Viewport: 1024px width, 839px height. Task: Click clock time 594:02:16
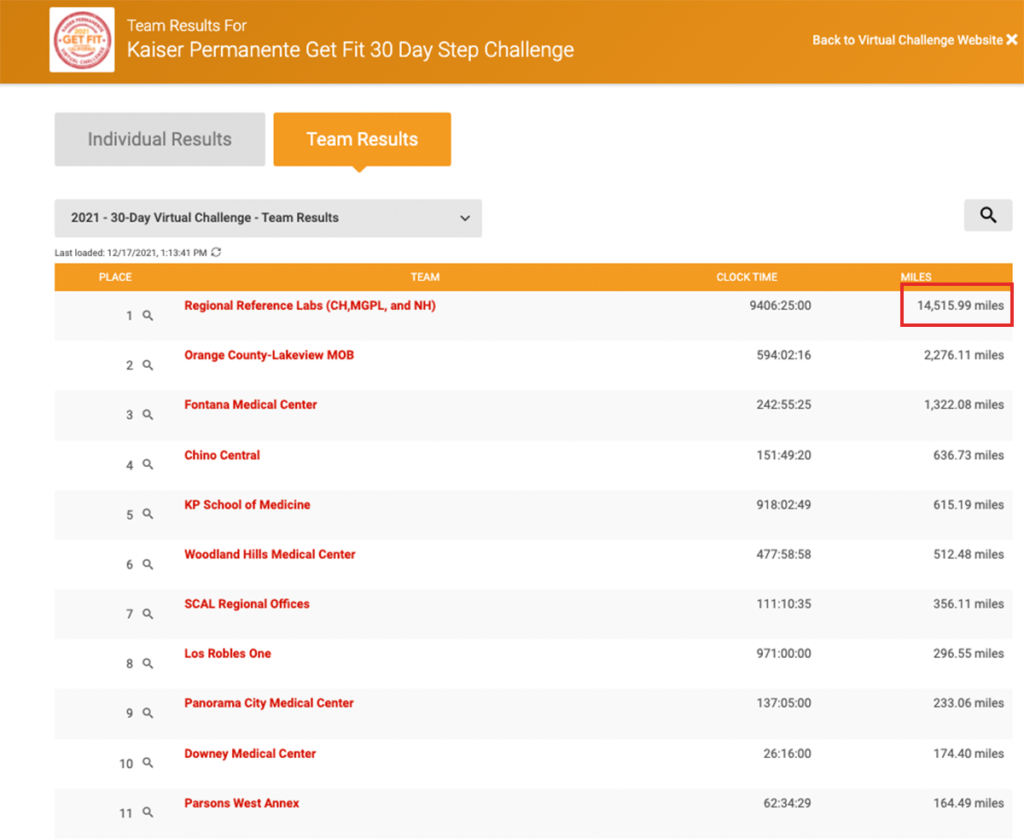(784, 355)
